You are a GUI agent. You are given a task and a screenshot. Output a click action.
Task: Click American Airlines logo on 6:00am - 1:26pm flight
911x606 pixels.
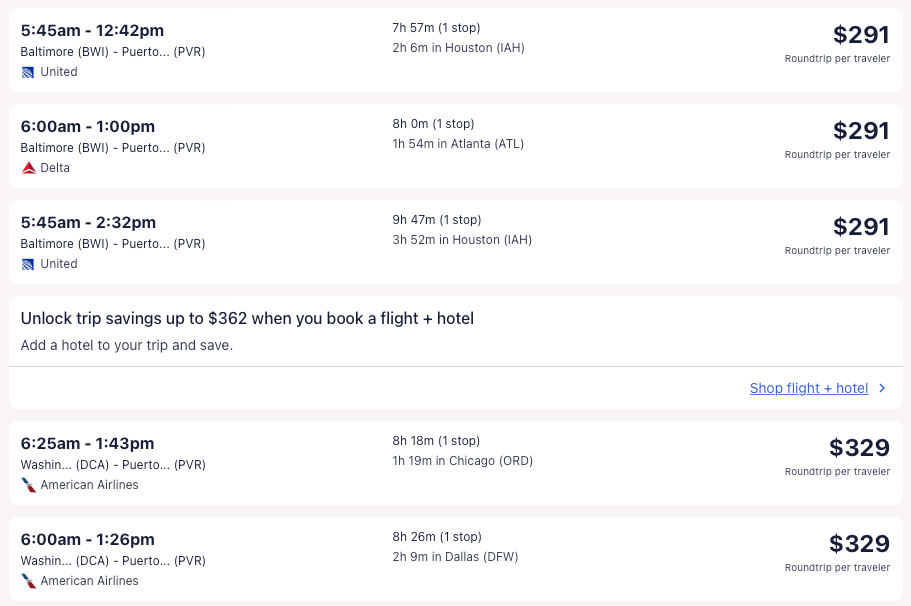tap(29, 581)
